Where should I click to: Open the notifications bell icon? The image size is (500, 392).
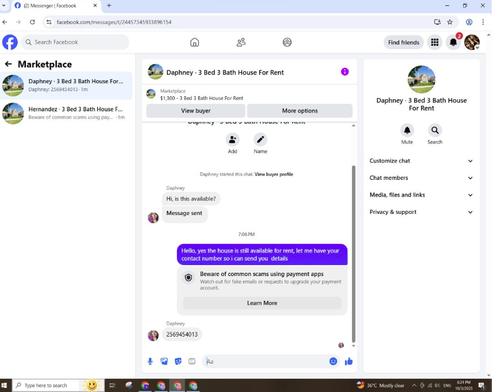453,42
